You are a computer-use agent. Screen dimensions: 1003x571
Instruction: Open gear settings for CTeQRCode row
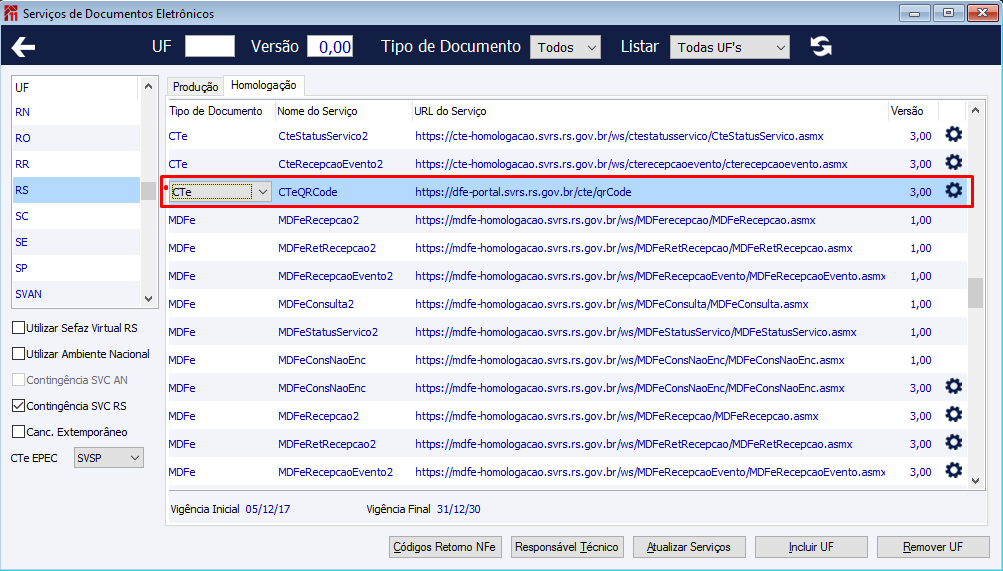coord(954,191)
